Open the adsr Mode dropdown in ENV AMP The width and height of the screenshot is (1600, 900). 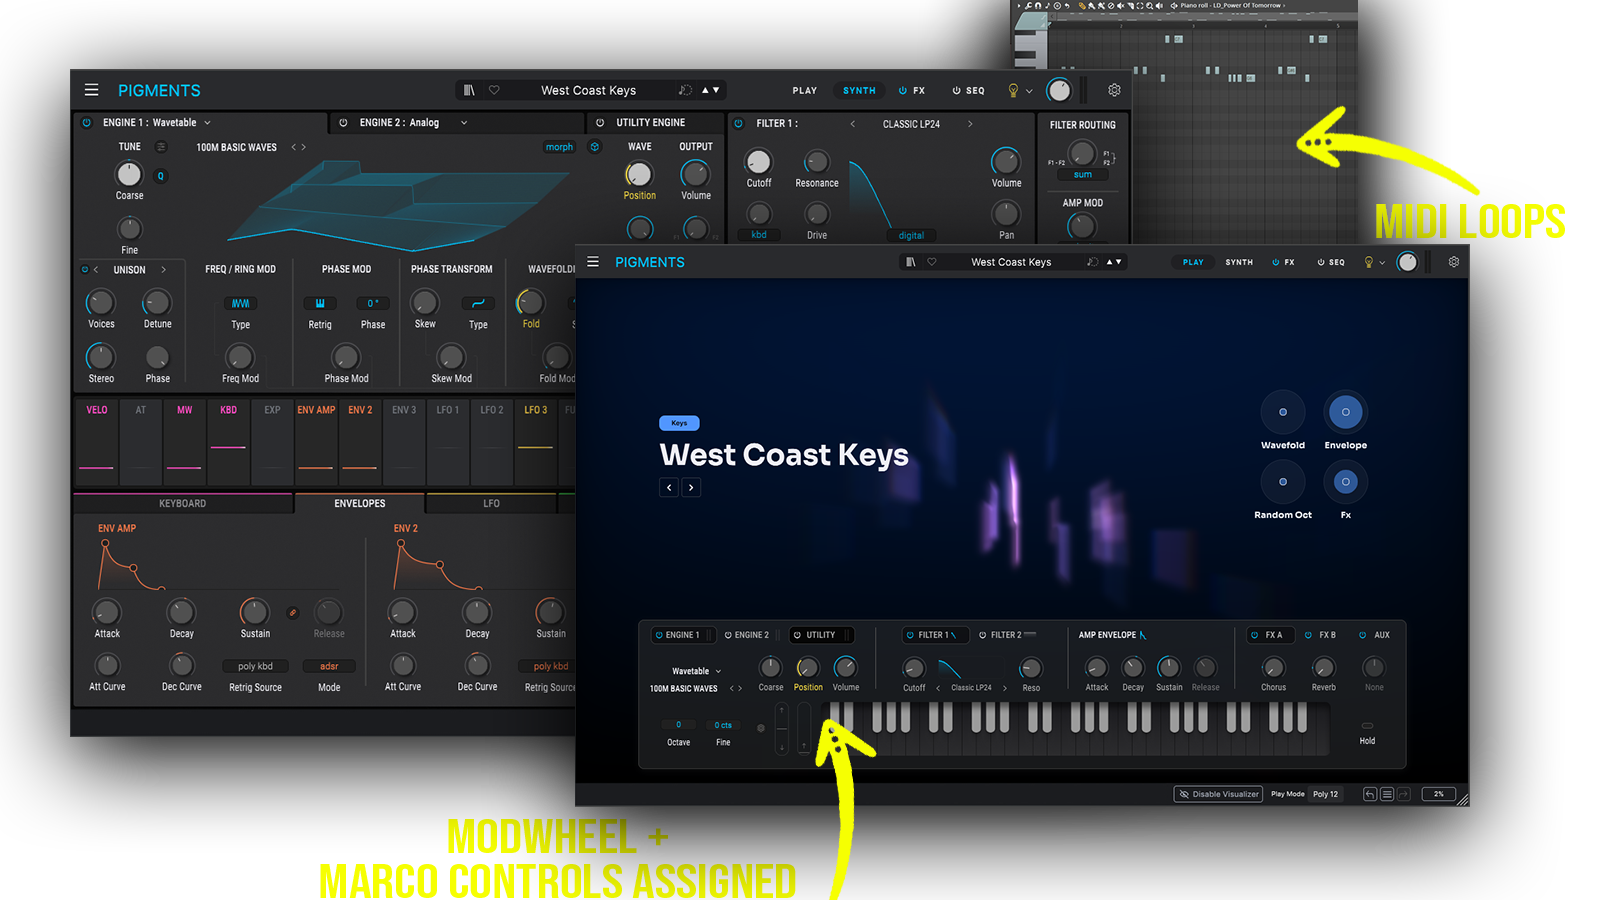click(x=329, y=666)
